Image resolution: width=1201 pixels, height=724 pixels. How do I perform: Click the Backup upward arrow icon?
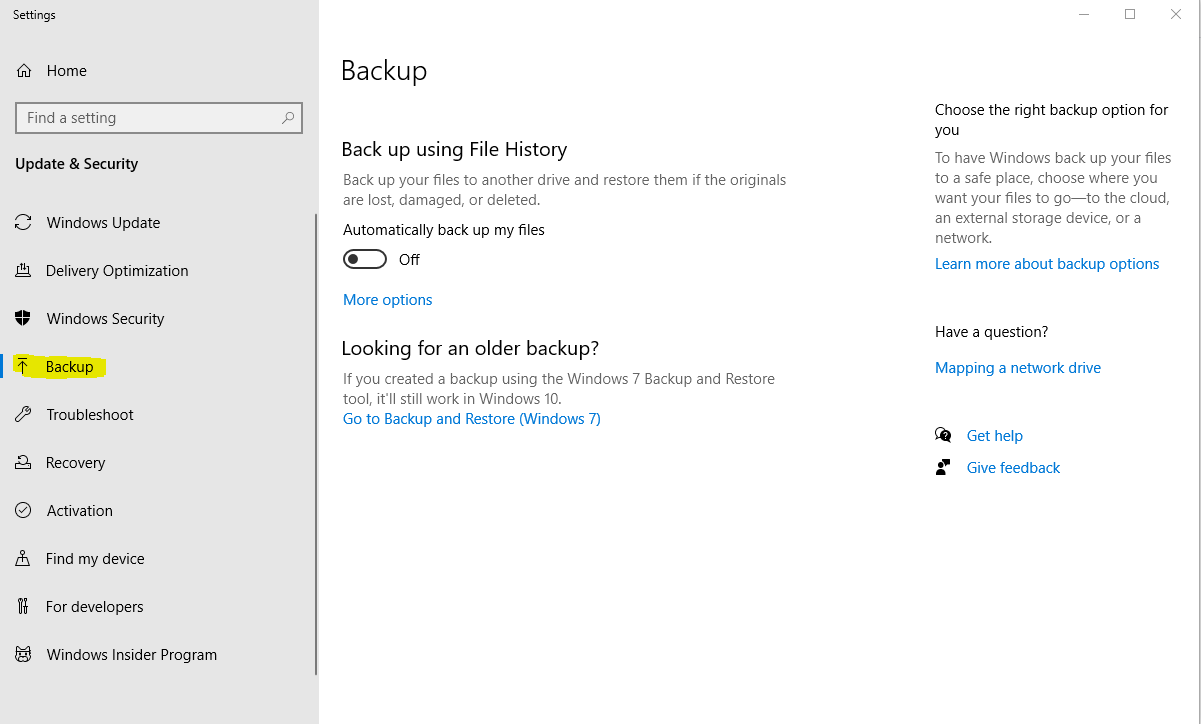pos(23,367)
